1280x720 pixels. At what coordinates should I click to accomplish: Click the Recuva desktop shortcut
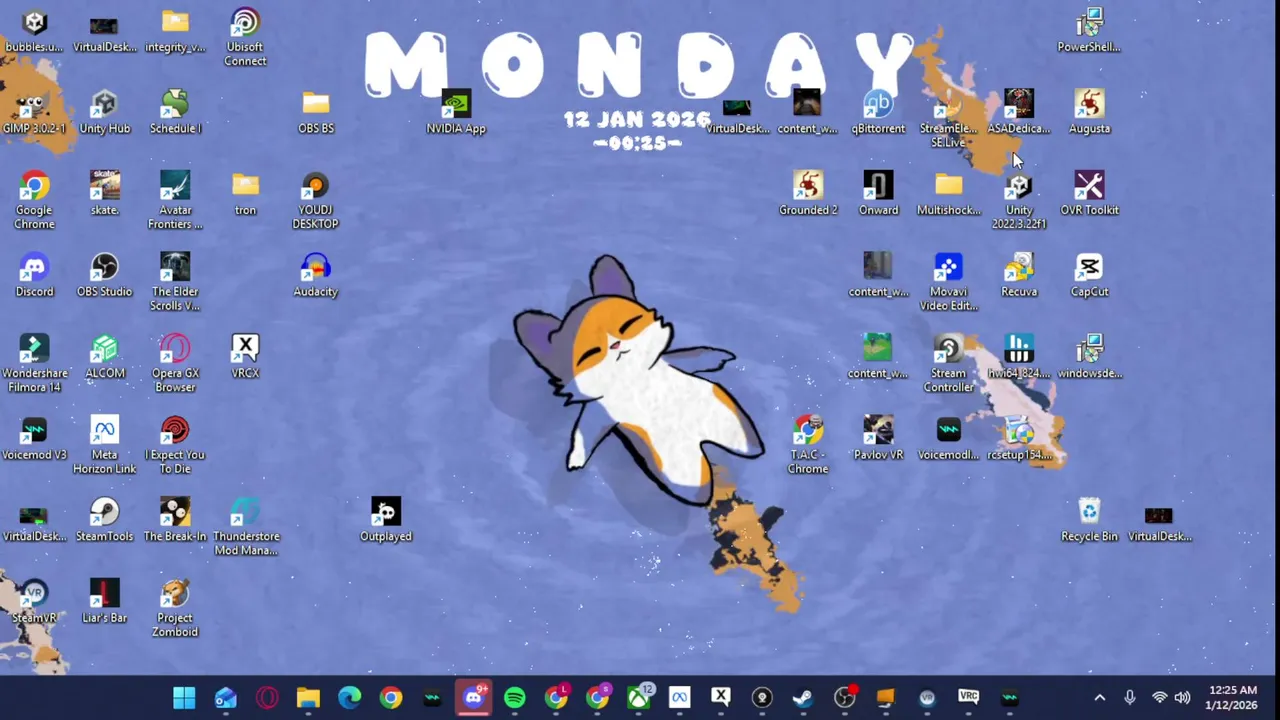(1019, 275)
